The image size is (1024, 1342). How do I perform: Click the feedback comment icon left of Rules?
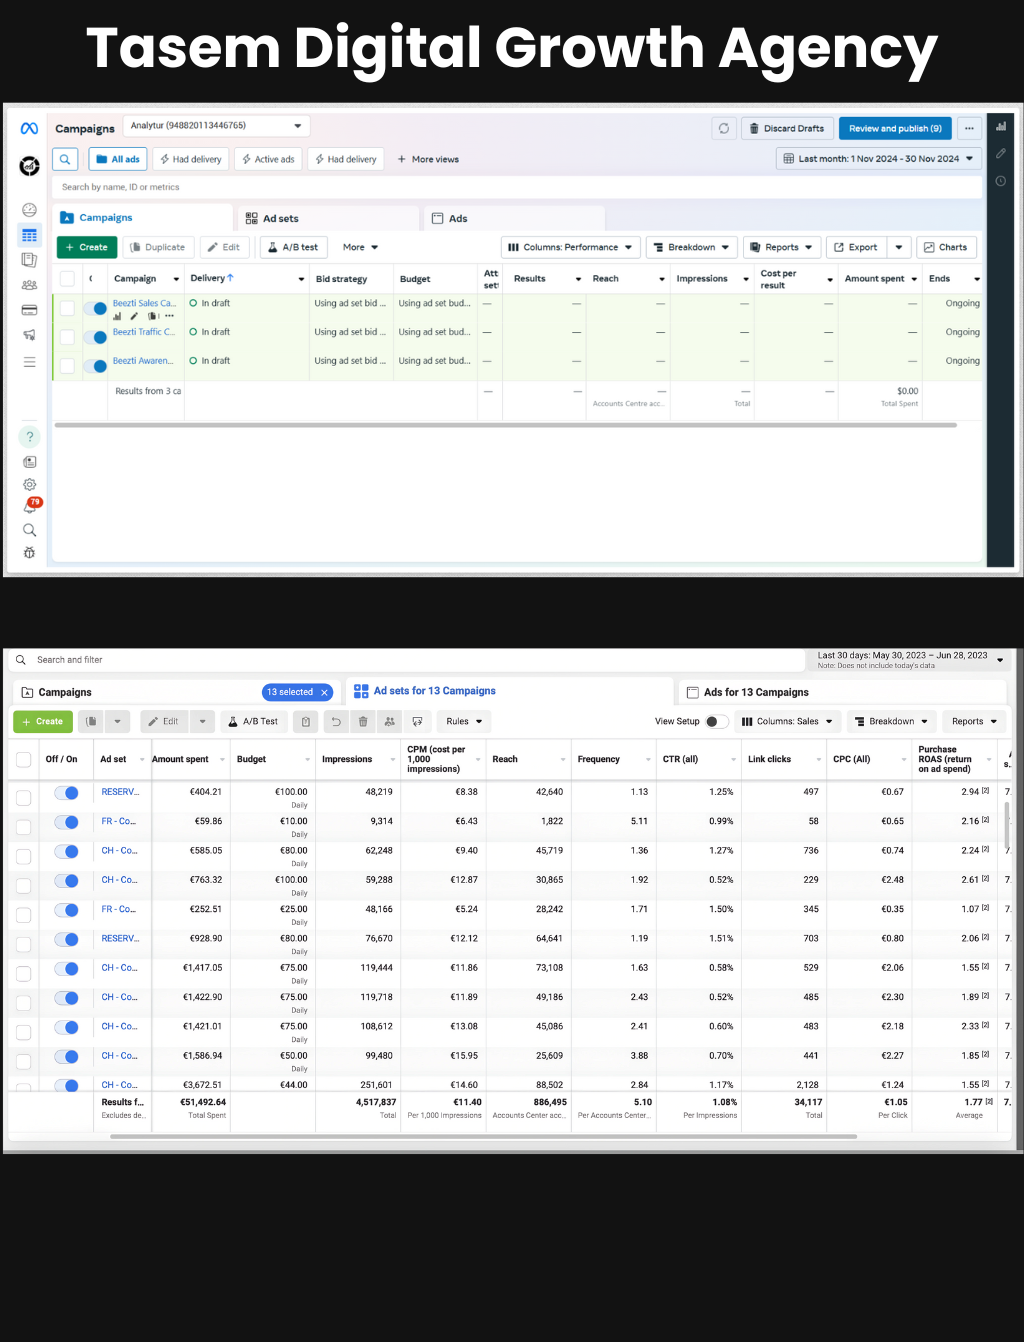pos(418,721)
